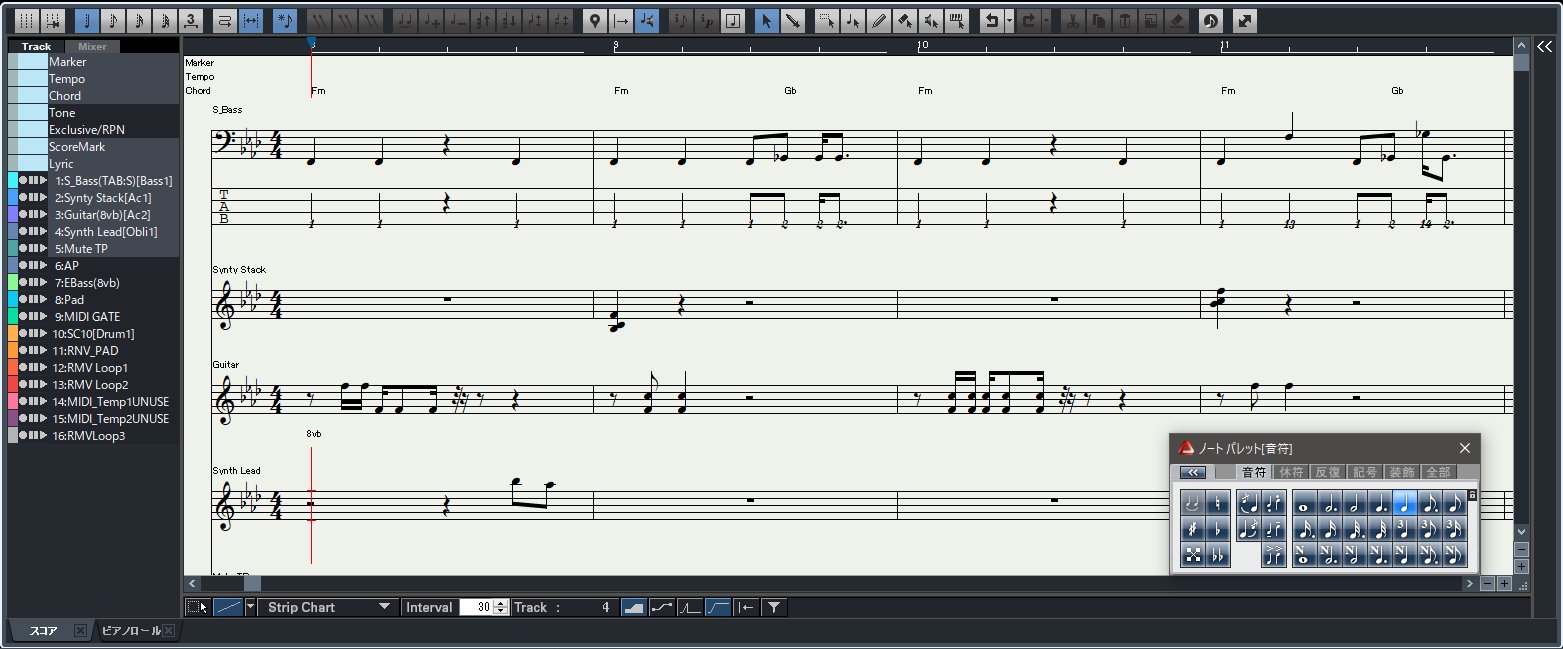Switch to the Mixer tab
The width and height of the screenshot is (1563, 649).
(x=92, y=46)
